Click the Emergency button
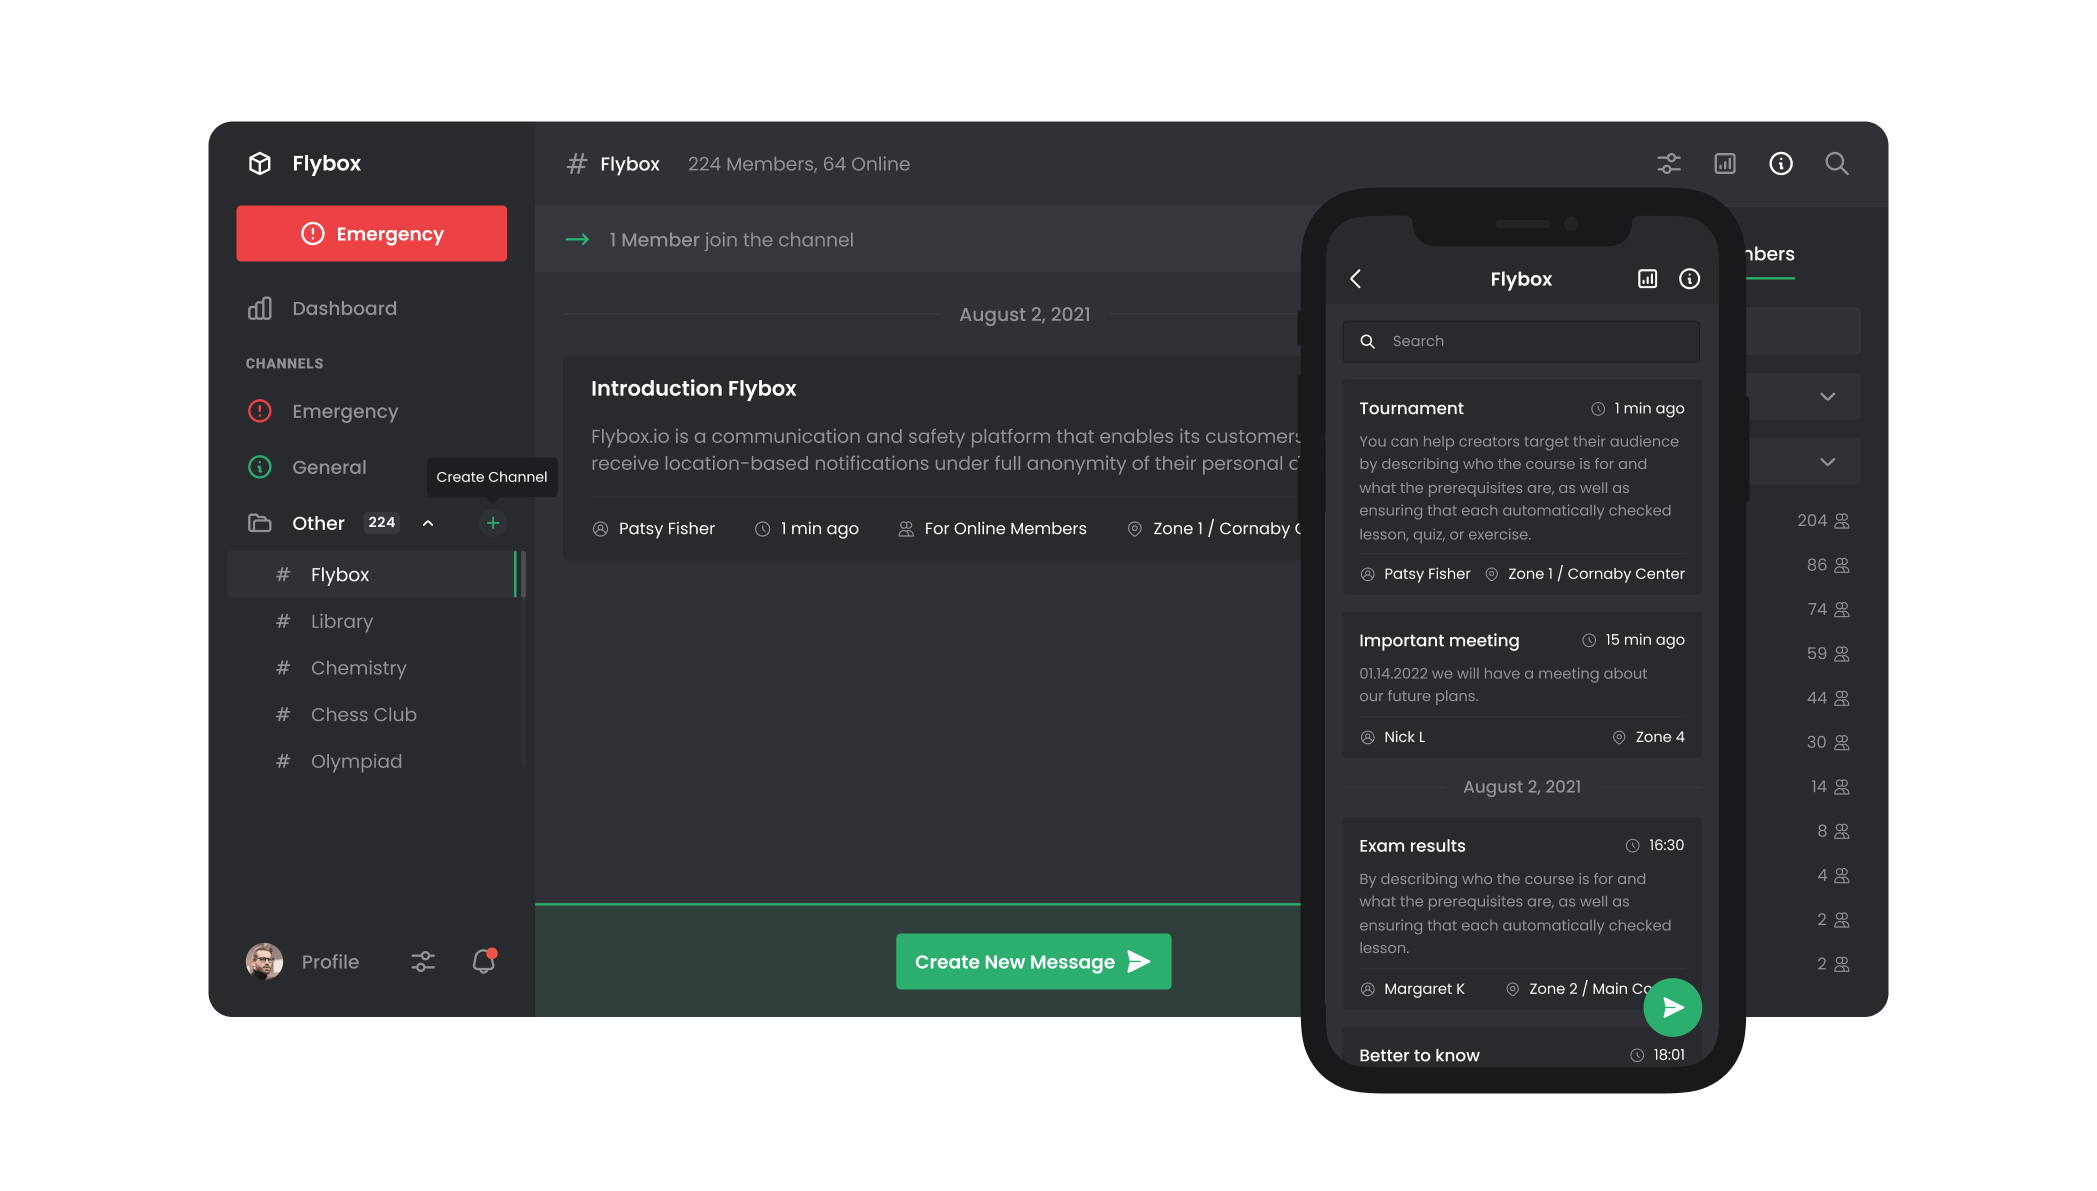The height and width of the screenshot is (1191, 2097). pos(371,233)
